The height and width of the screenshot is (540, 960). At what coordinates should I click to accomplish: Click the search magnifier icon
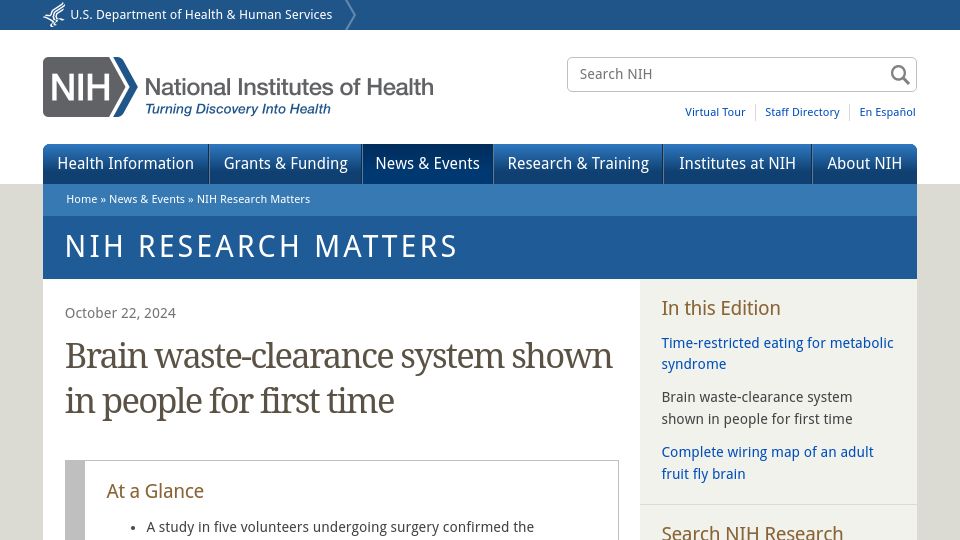(899, 75)
